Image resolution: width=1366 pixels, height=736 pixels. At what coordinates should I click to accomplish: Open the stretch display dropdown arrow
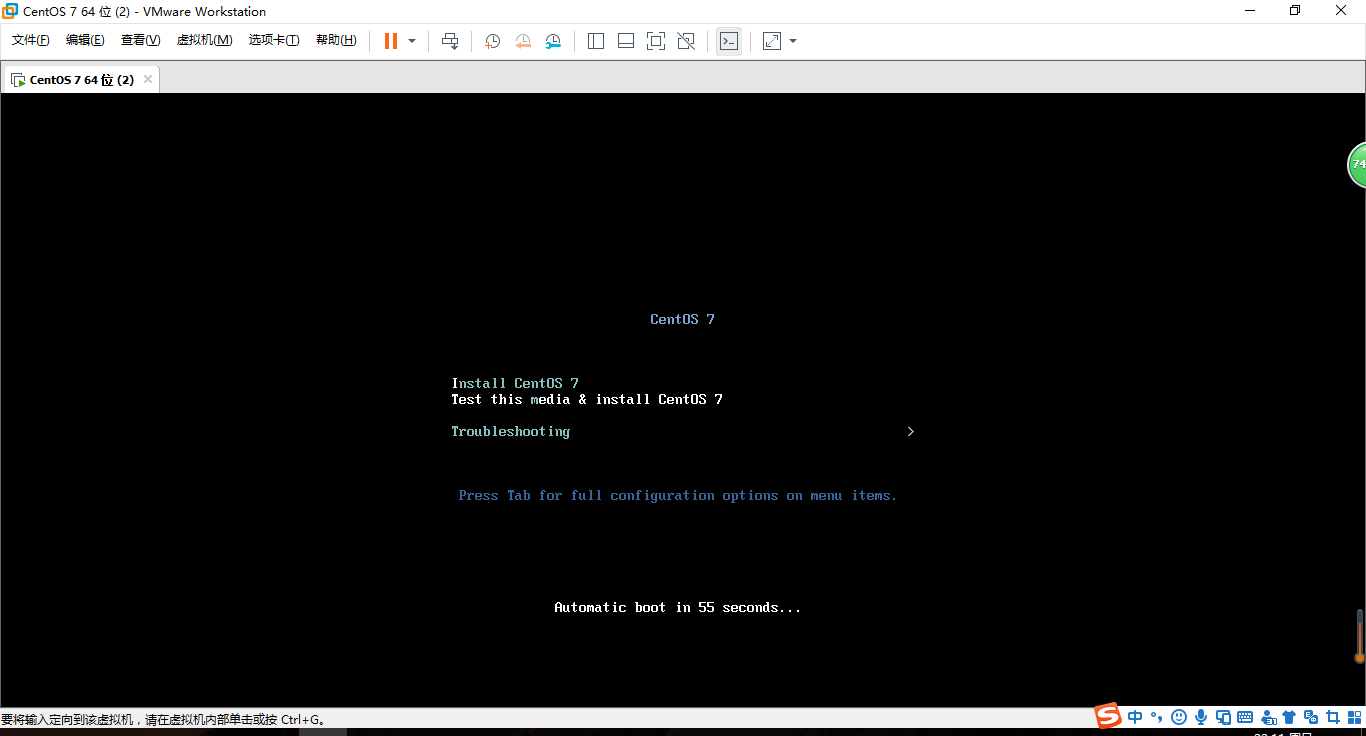click(x=793, y=41)
